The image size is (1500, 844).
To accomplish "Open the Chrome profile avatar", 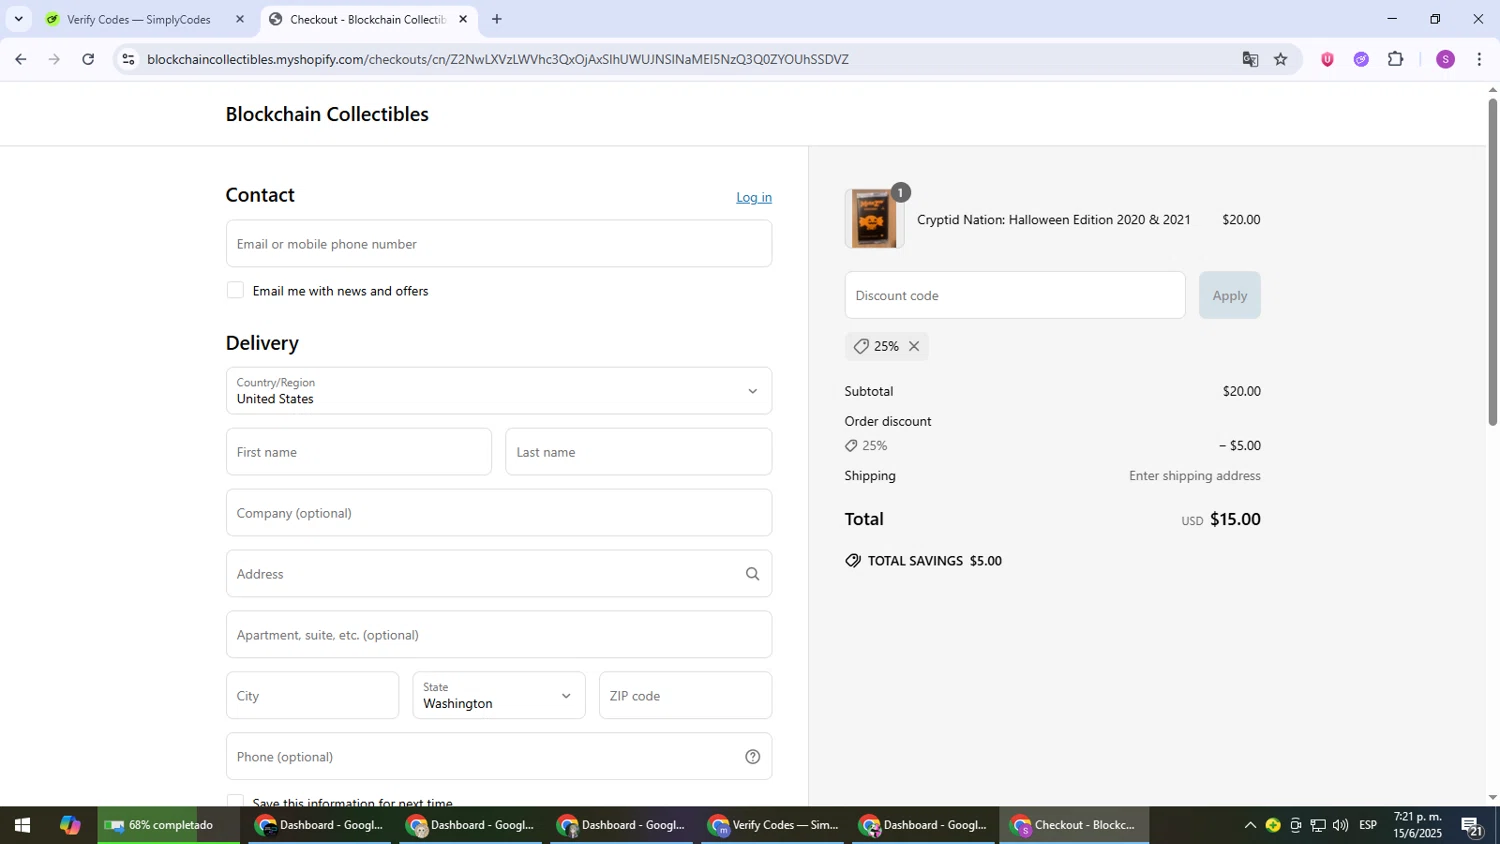I will click(1445, 59).
